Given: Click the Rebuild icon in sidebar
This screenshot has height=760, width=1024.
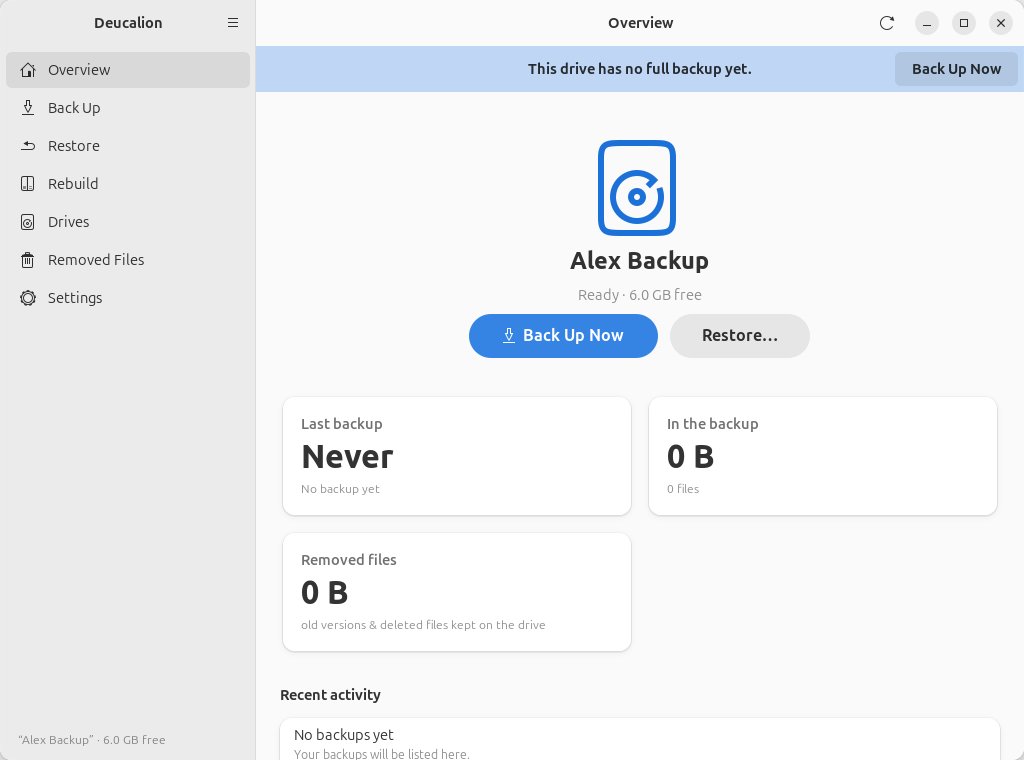Looking at the screenshot, I should pyautogui.click(x=27, y=183).
